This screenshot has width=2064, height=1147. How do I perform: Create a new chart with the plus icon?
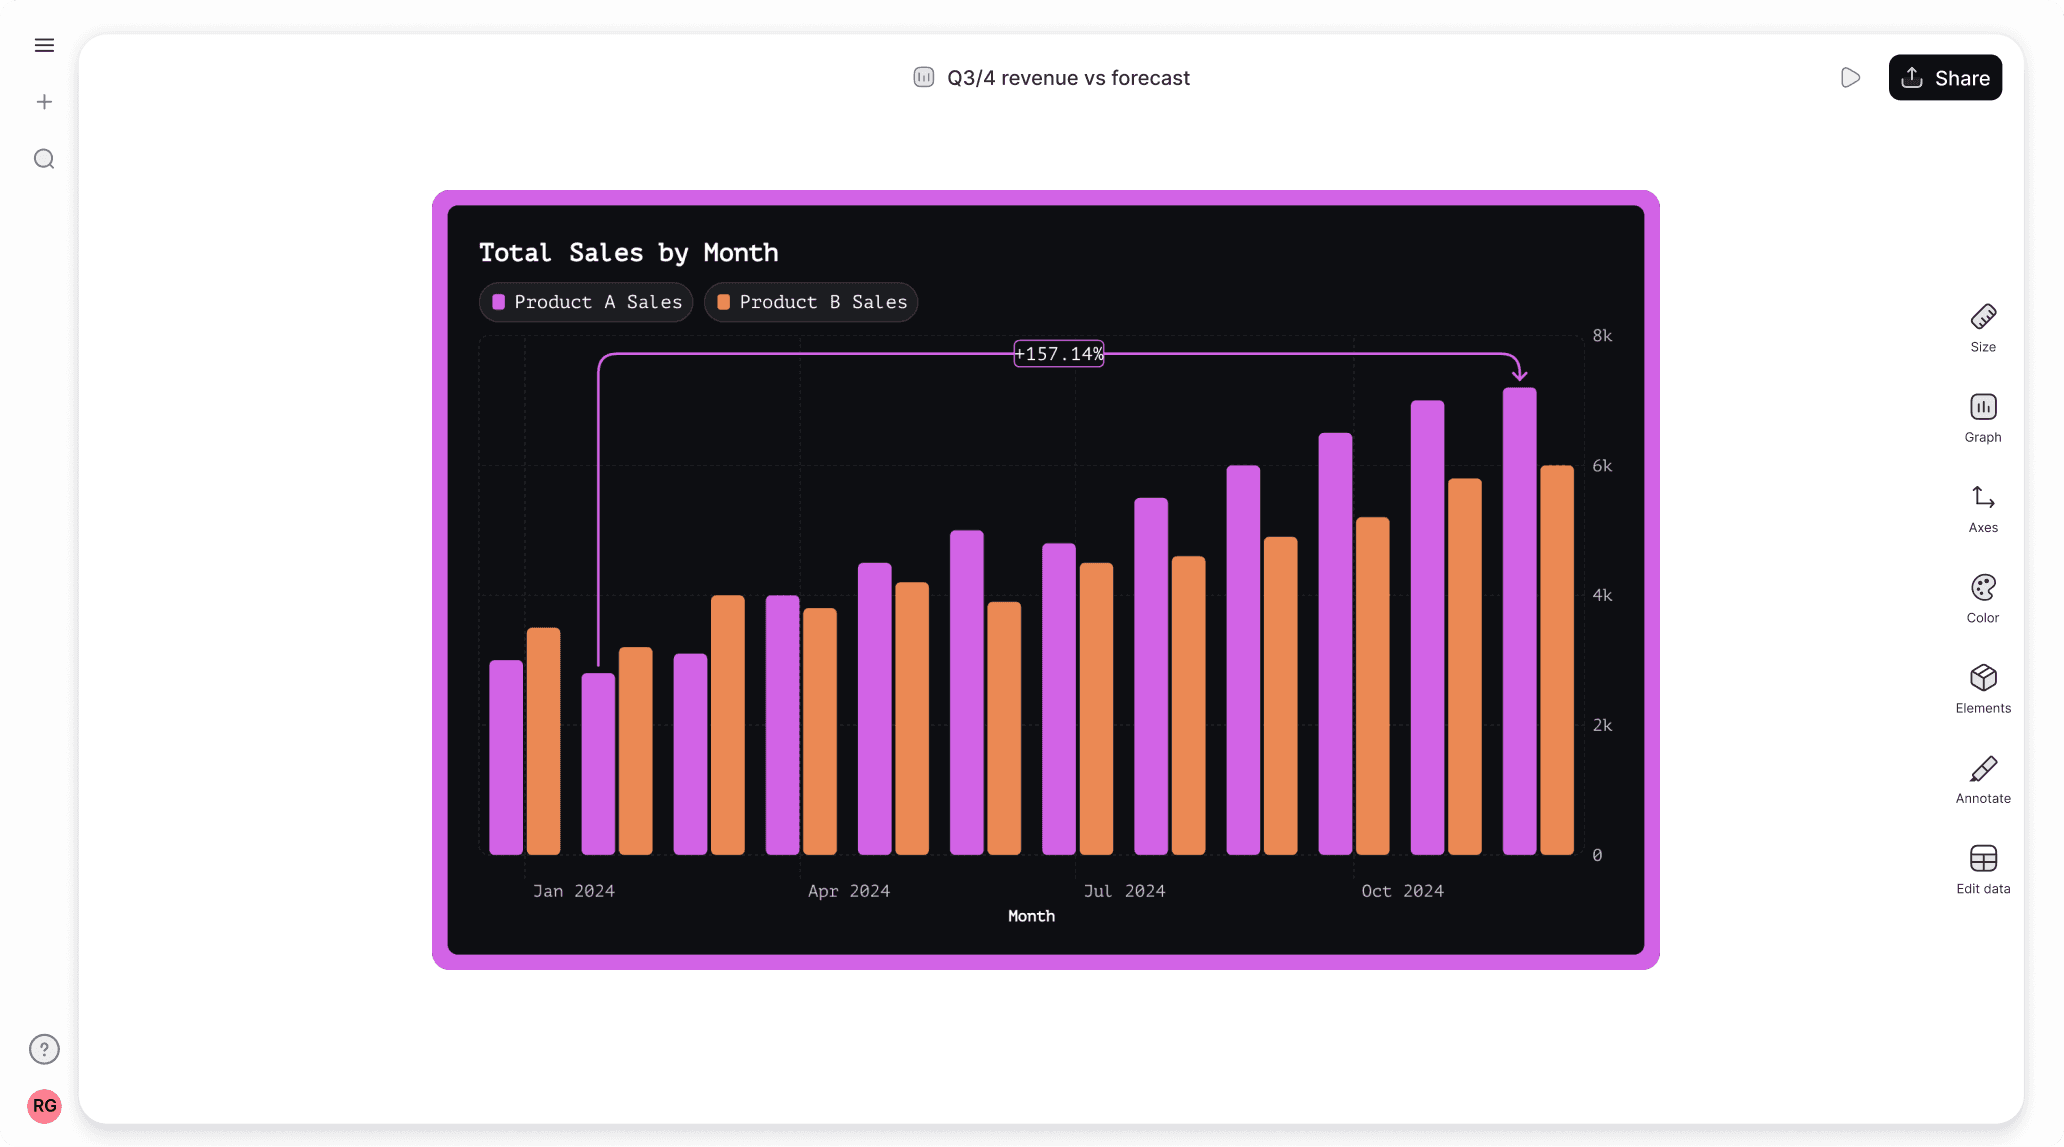(44, 101)
